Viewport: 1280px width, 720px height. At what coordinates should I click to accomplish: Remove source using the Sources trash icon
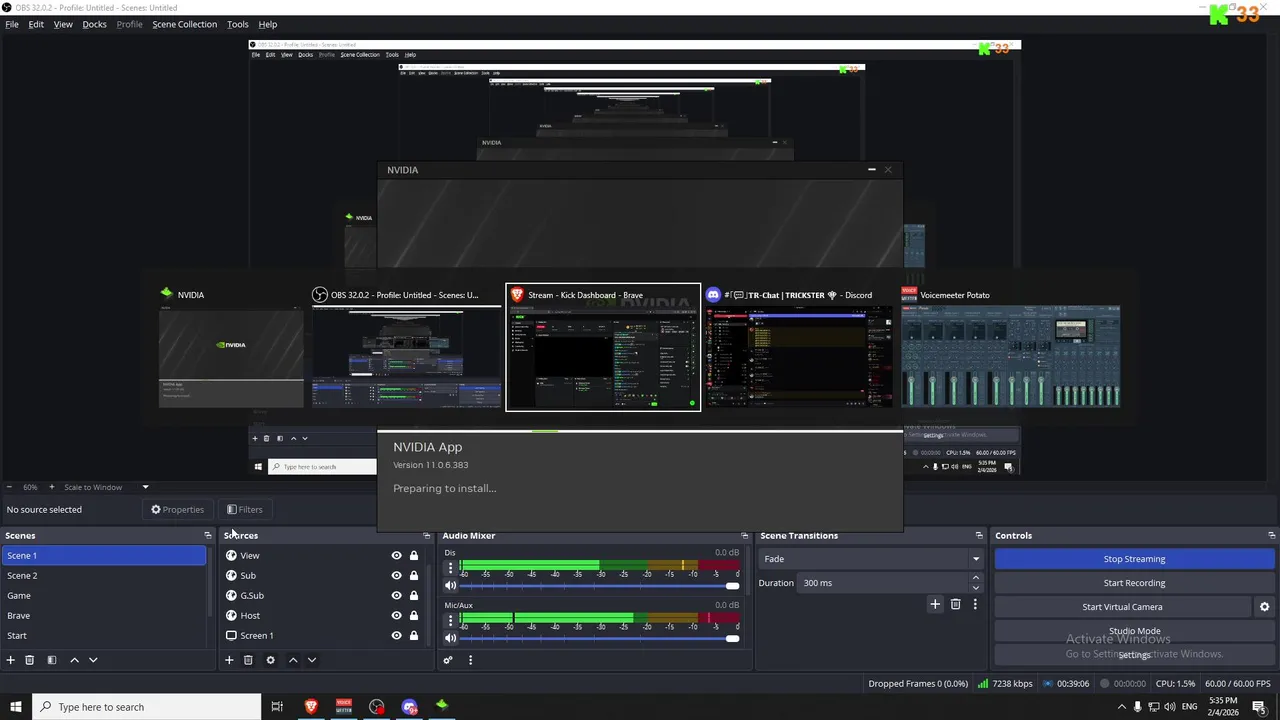pos(248,660)
